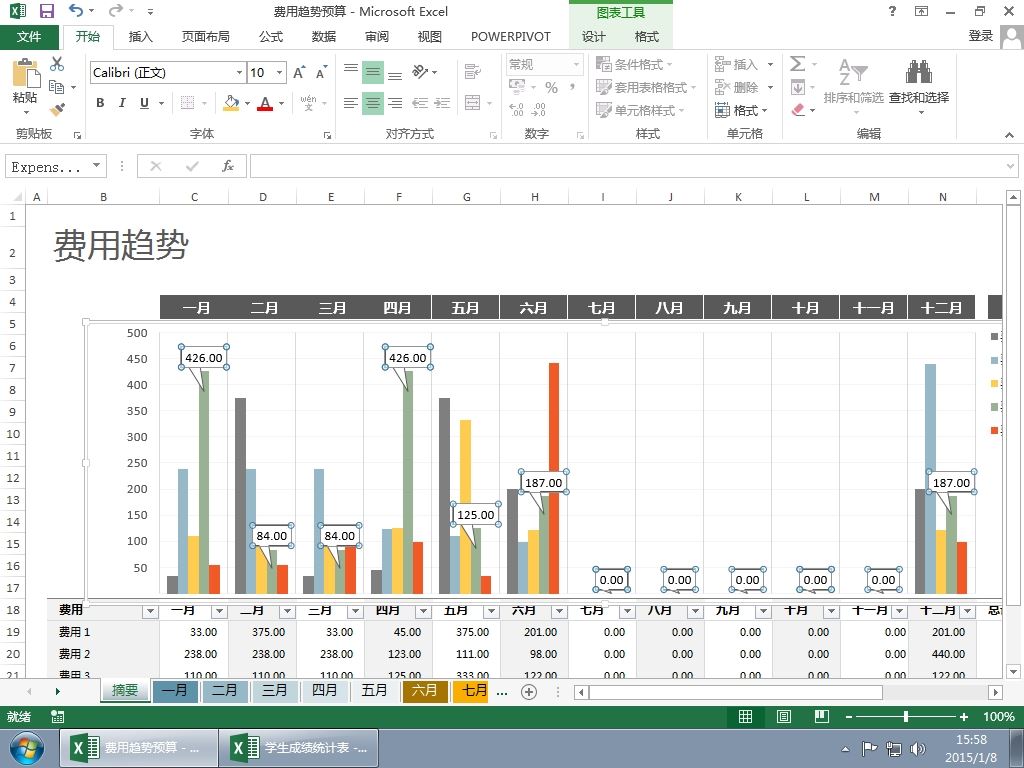Open the Calibri font name dropdown
The image size is (1024, 768).
239,72
